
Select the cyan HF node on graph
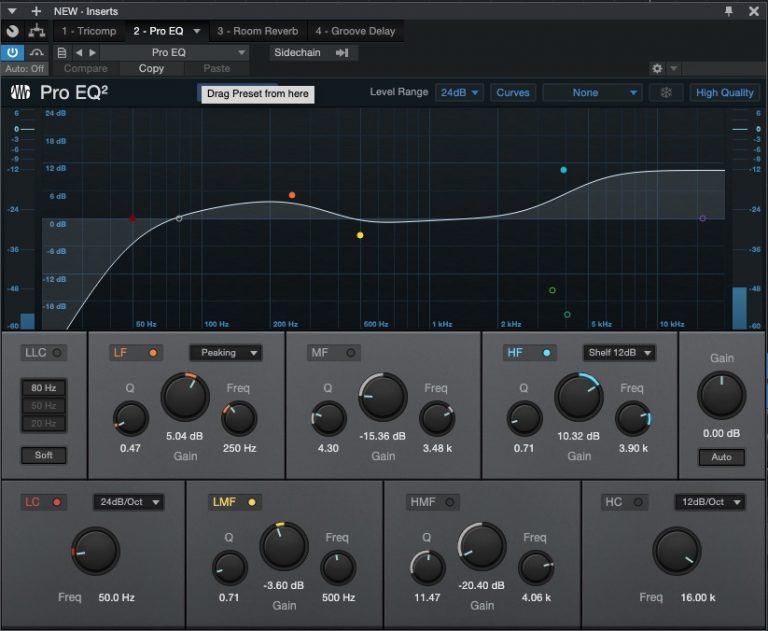coord(564,170)
